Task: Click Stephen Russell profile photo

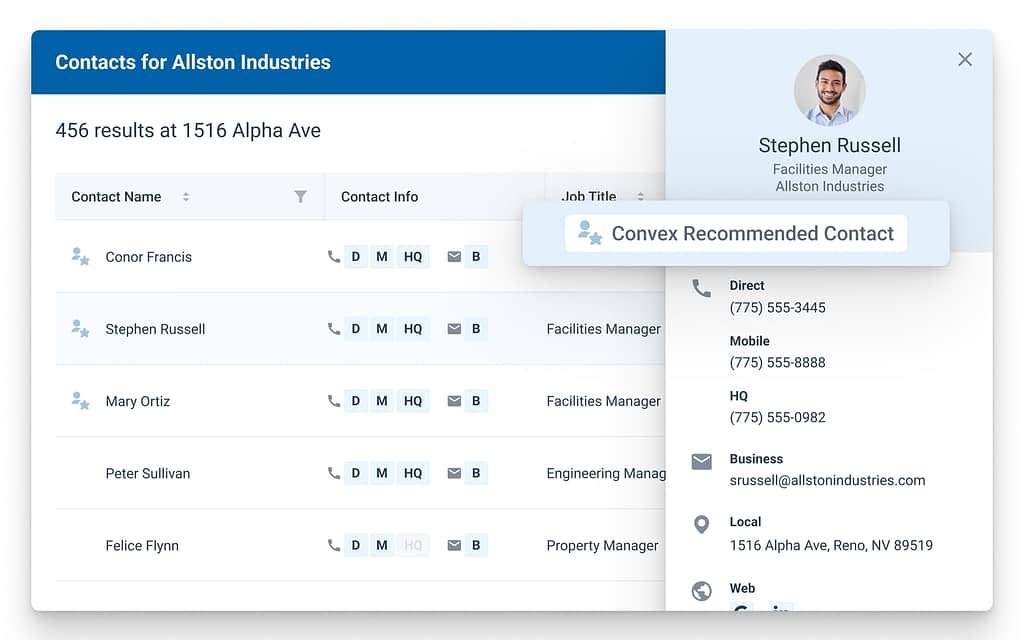Action: pyautogui.click(x=829, y=90)
